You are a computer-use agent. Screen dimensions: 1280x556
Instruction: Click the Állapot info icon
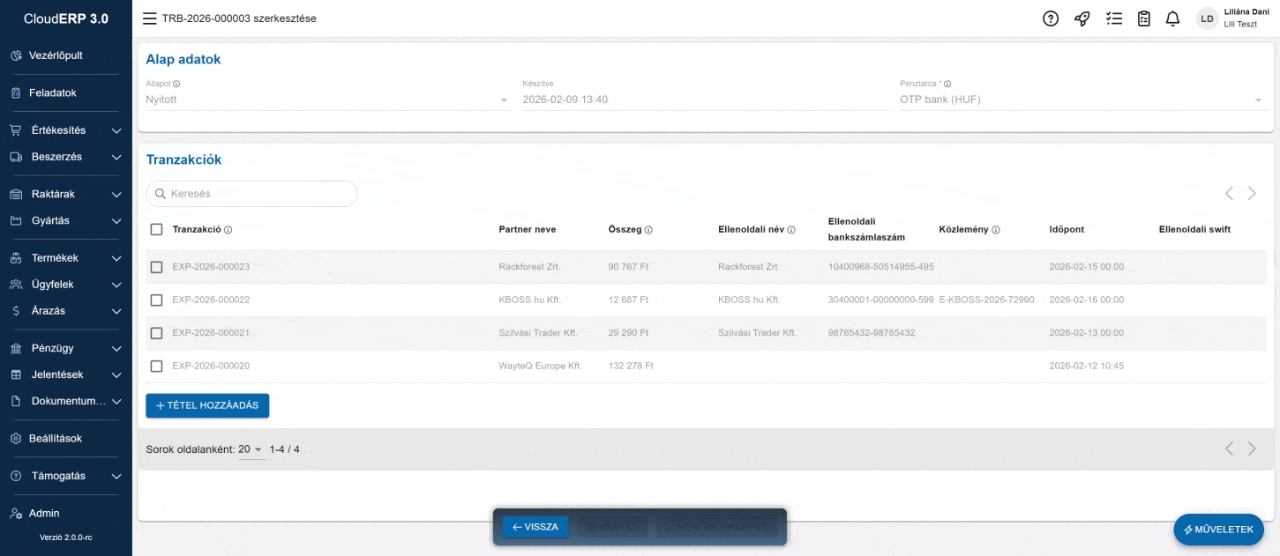coord(177,84)
